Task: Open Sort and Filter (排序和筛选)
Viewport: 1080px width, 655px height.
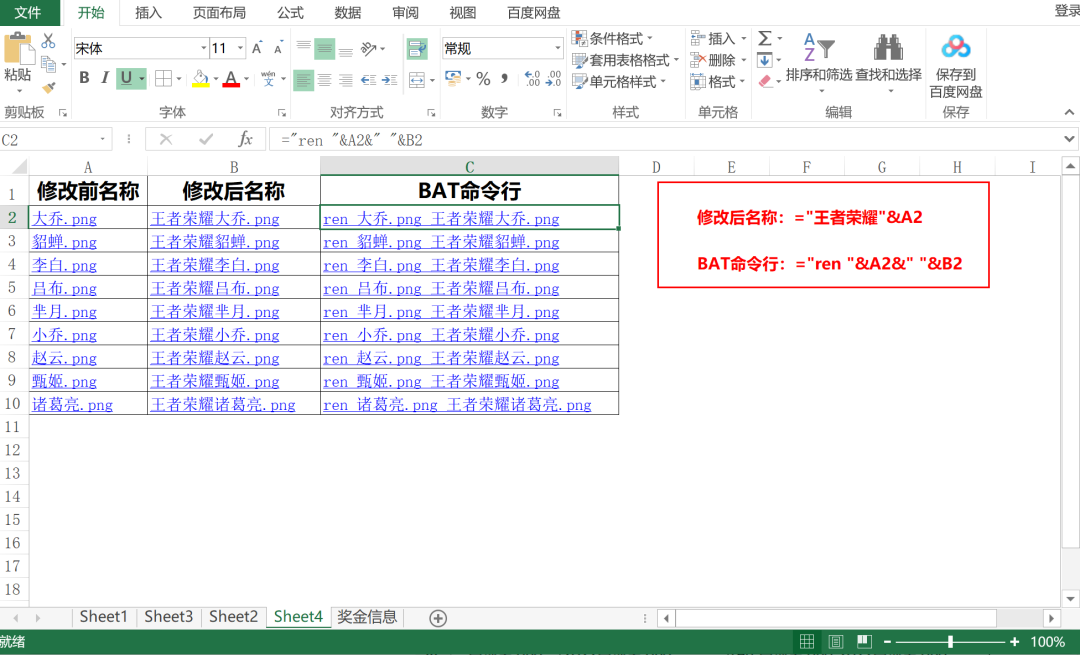Action: [818, 62]
